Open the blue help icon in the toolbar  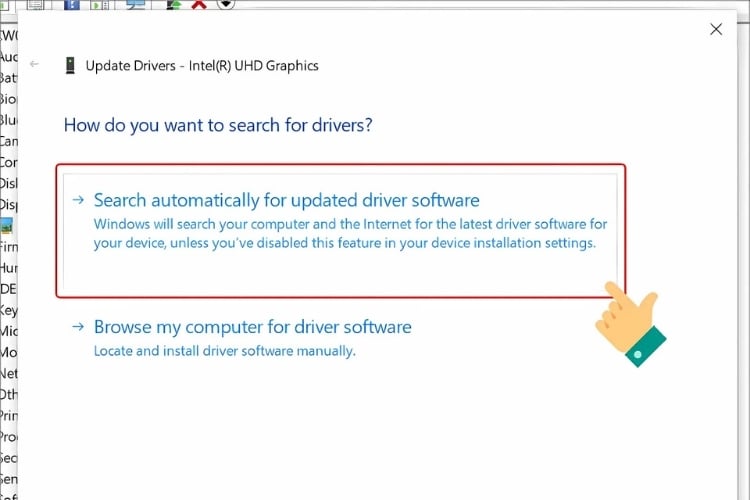pyautogui.click(x=72, y=5)
